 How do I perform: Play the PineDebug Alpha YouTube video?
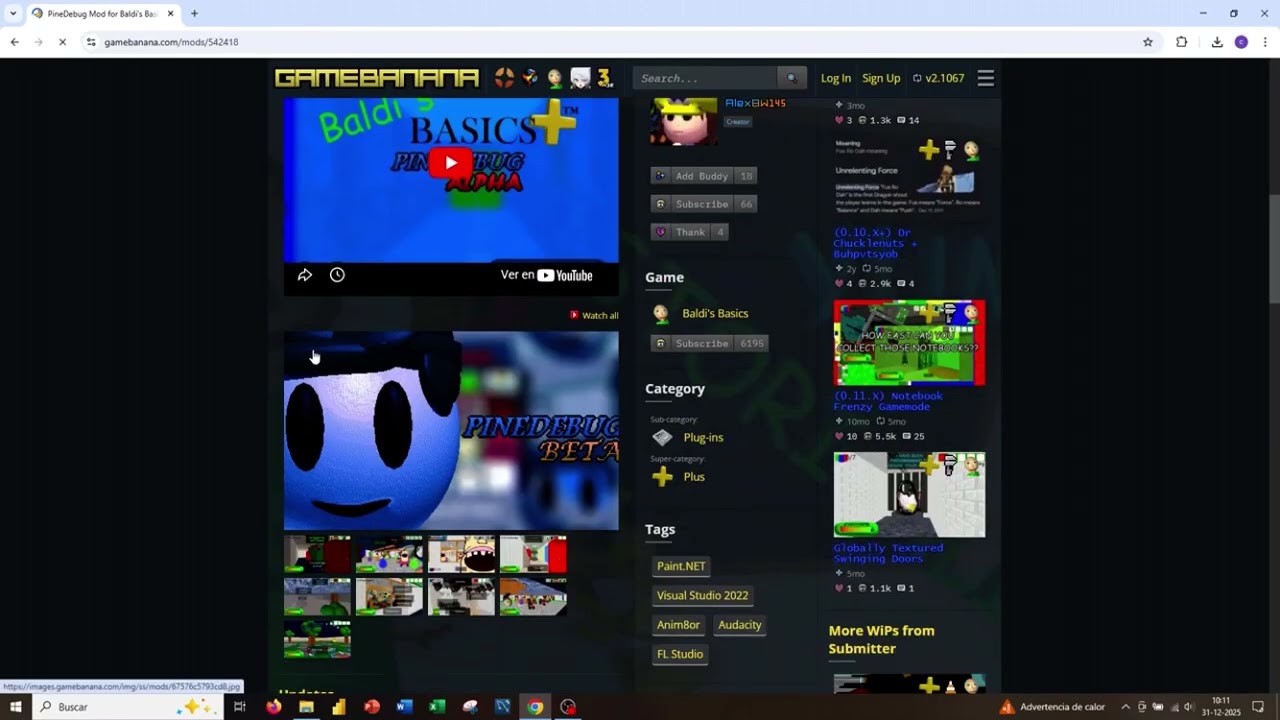point(451,163)
